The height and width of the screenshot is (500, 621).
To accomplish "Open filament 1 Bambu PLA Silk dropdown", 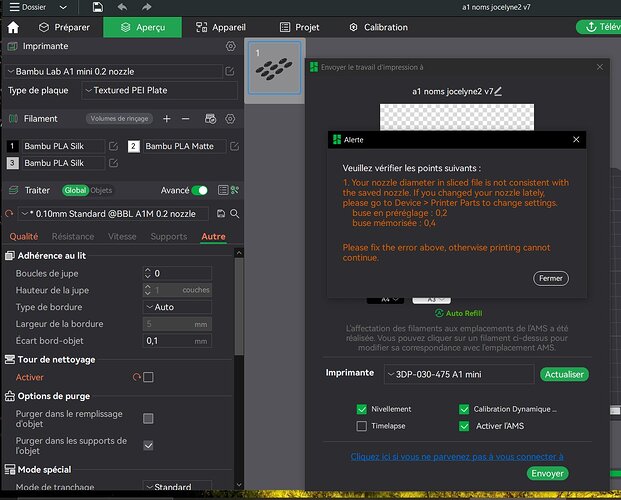I will click(63, 146).
